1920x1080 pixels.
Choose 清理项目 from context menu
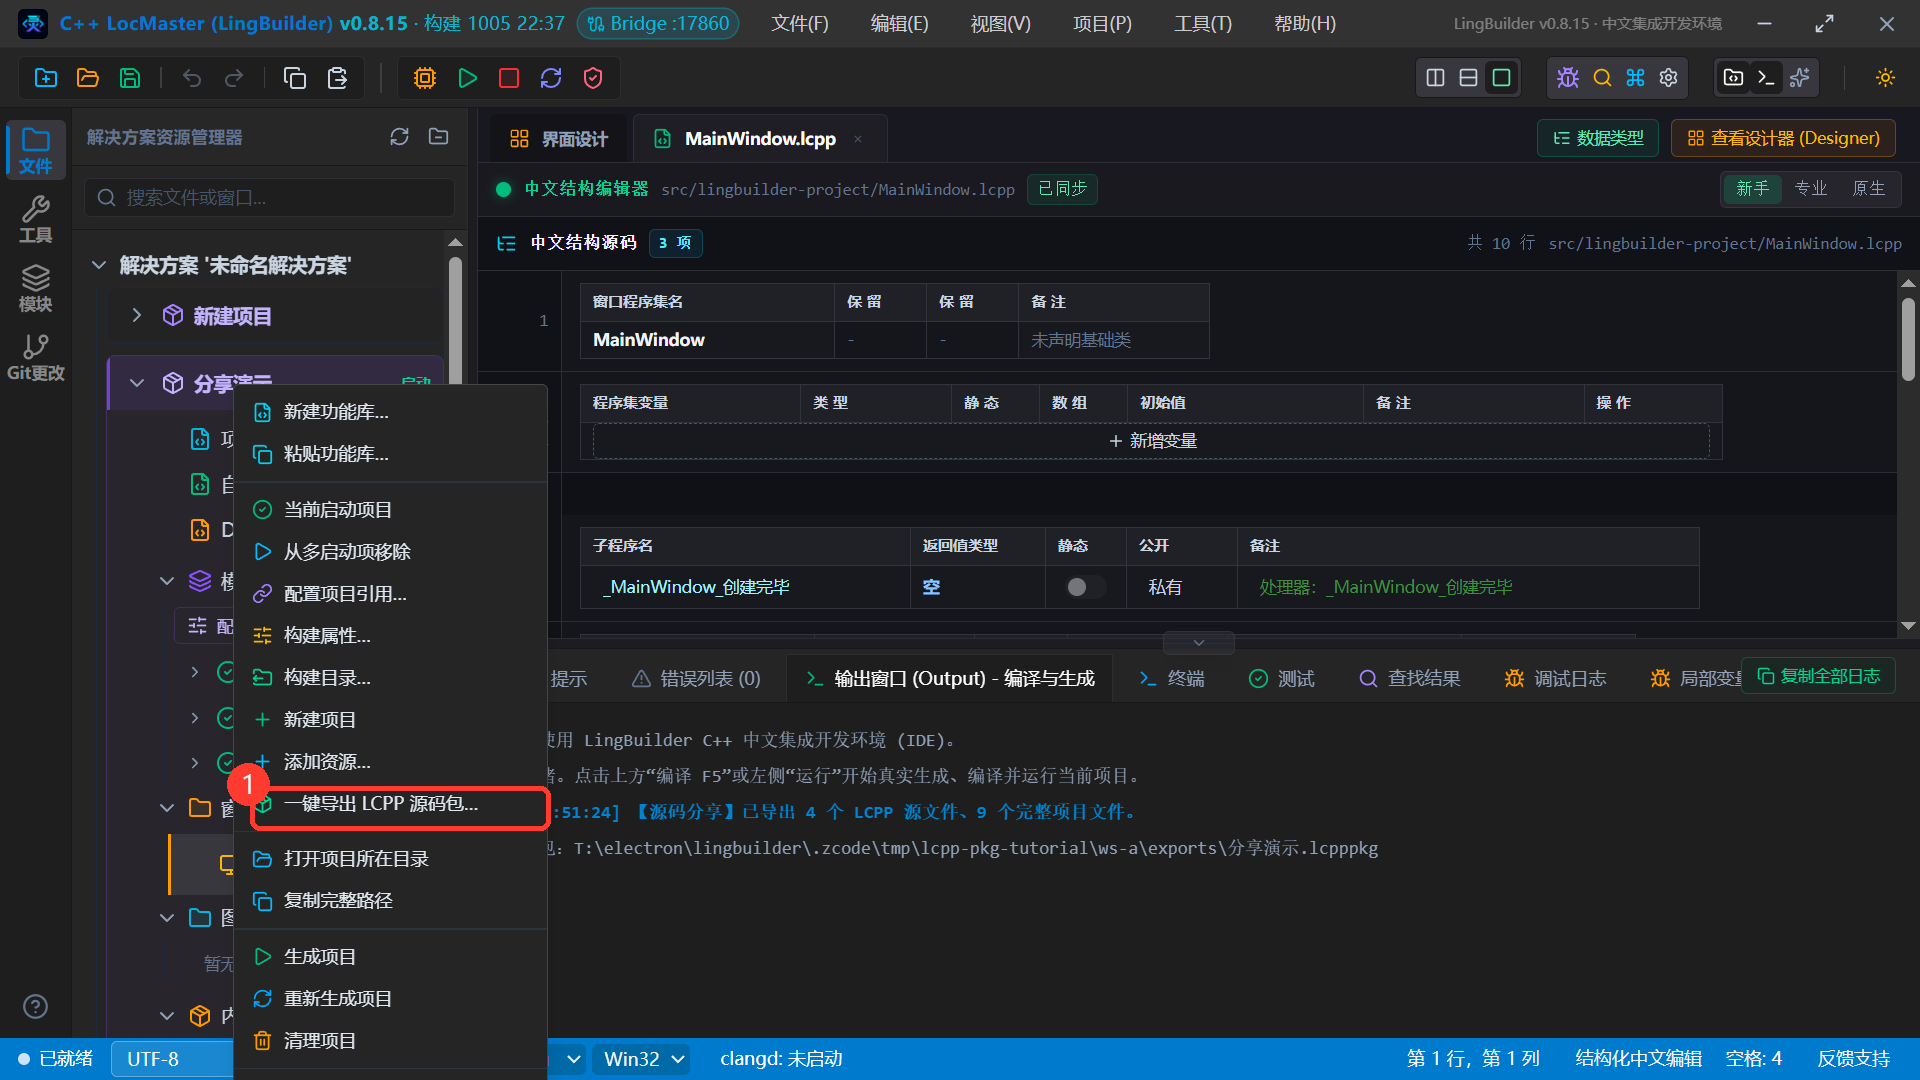tap(390, 1041)
